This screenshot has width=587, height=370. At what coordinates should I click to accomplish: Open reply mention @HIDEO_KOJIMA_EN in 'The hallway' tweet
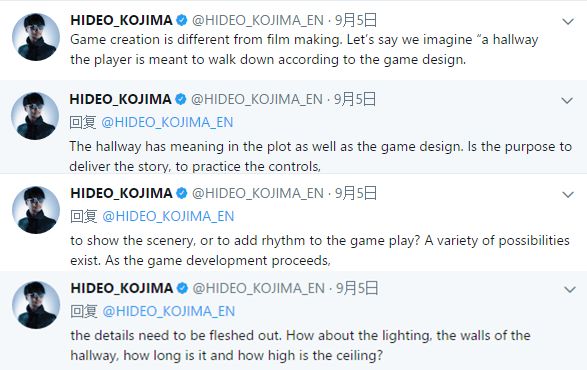167,122
